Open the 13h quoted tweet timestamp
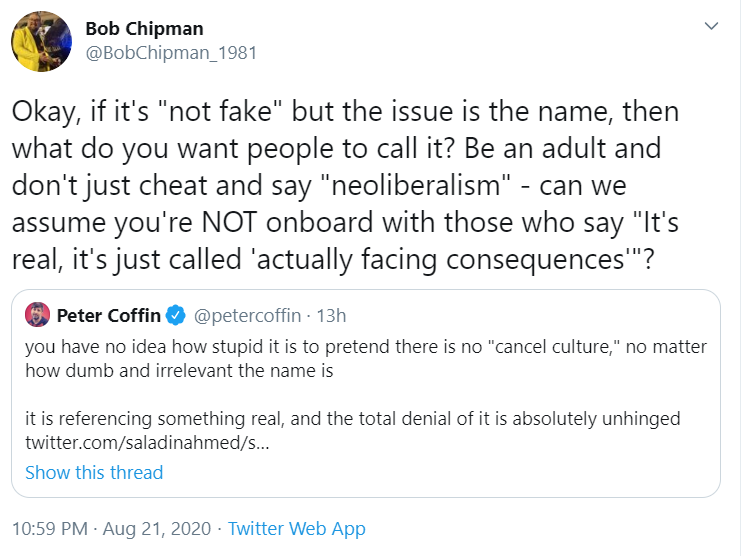 click(x=331, y=315)
